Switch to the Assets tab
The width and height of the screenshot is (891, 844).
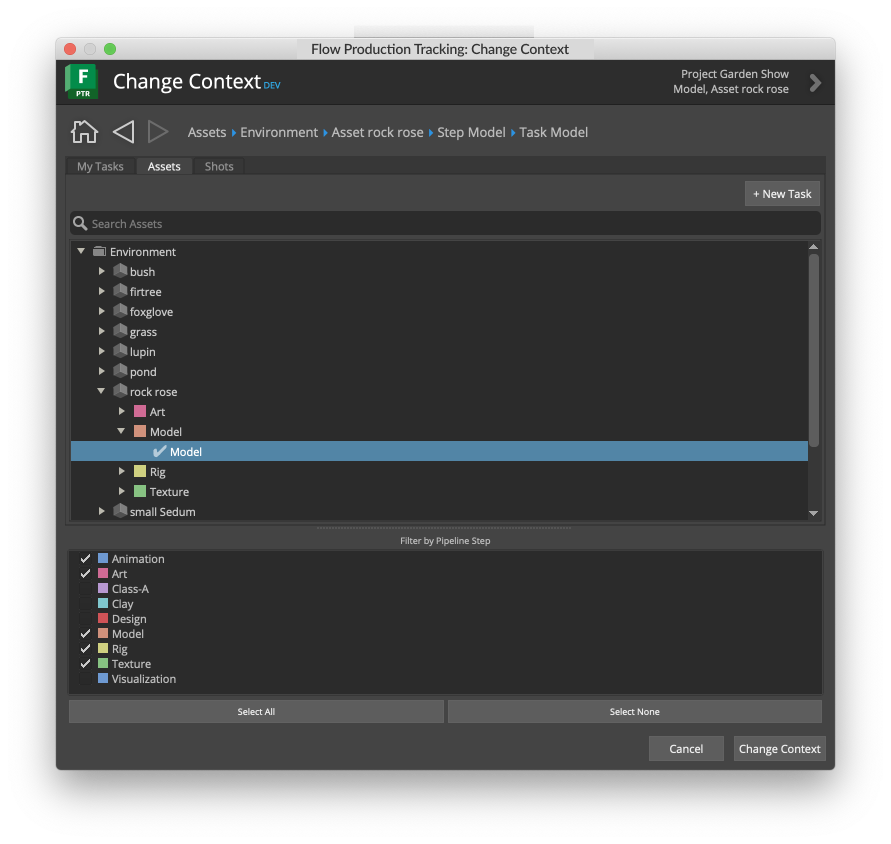[164, 166]
